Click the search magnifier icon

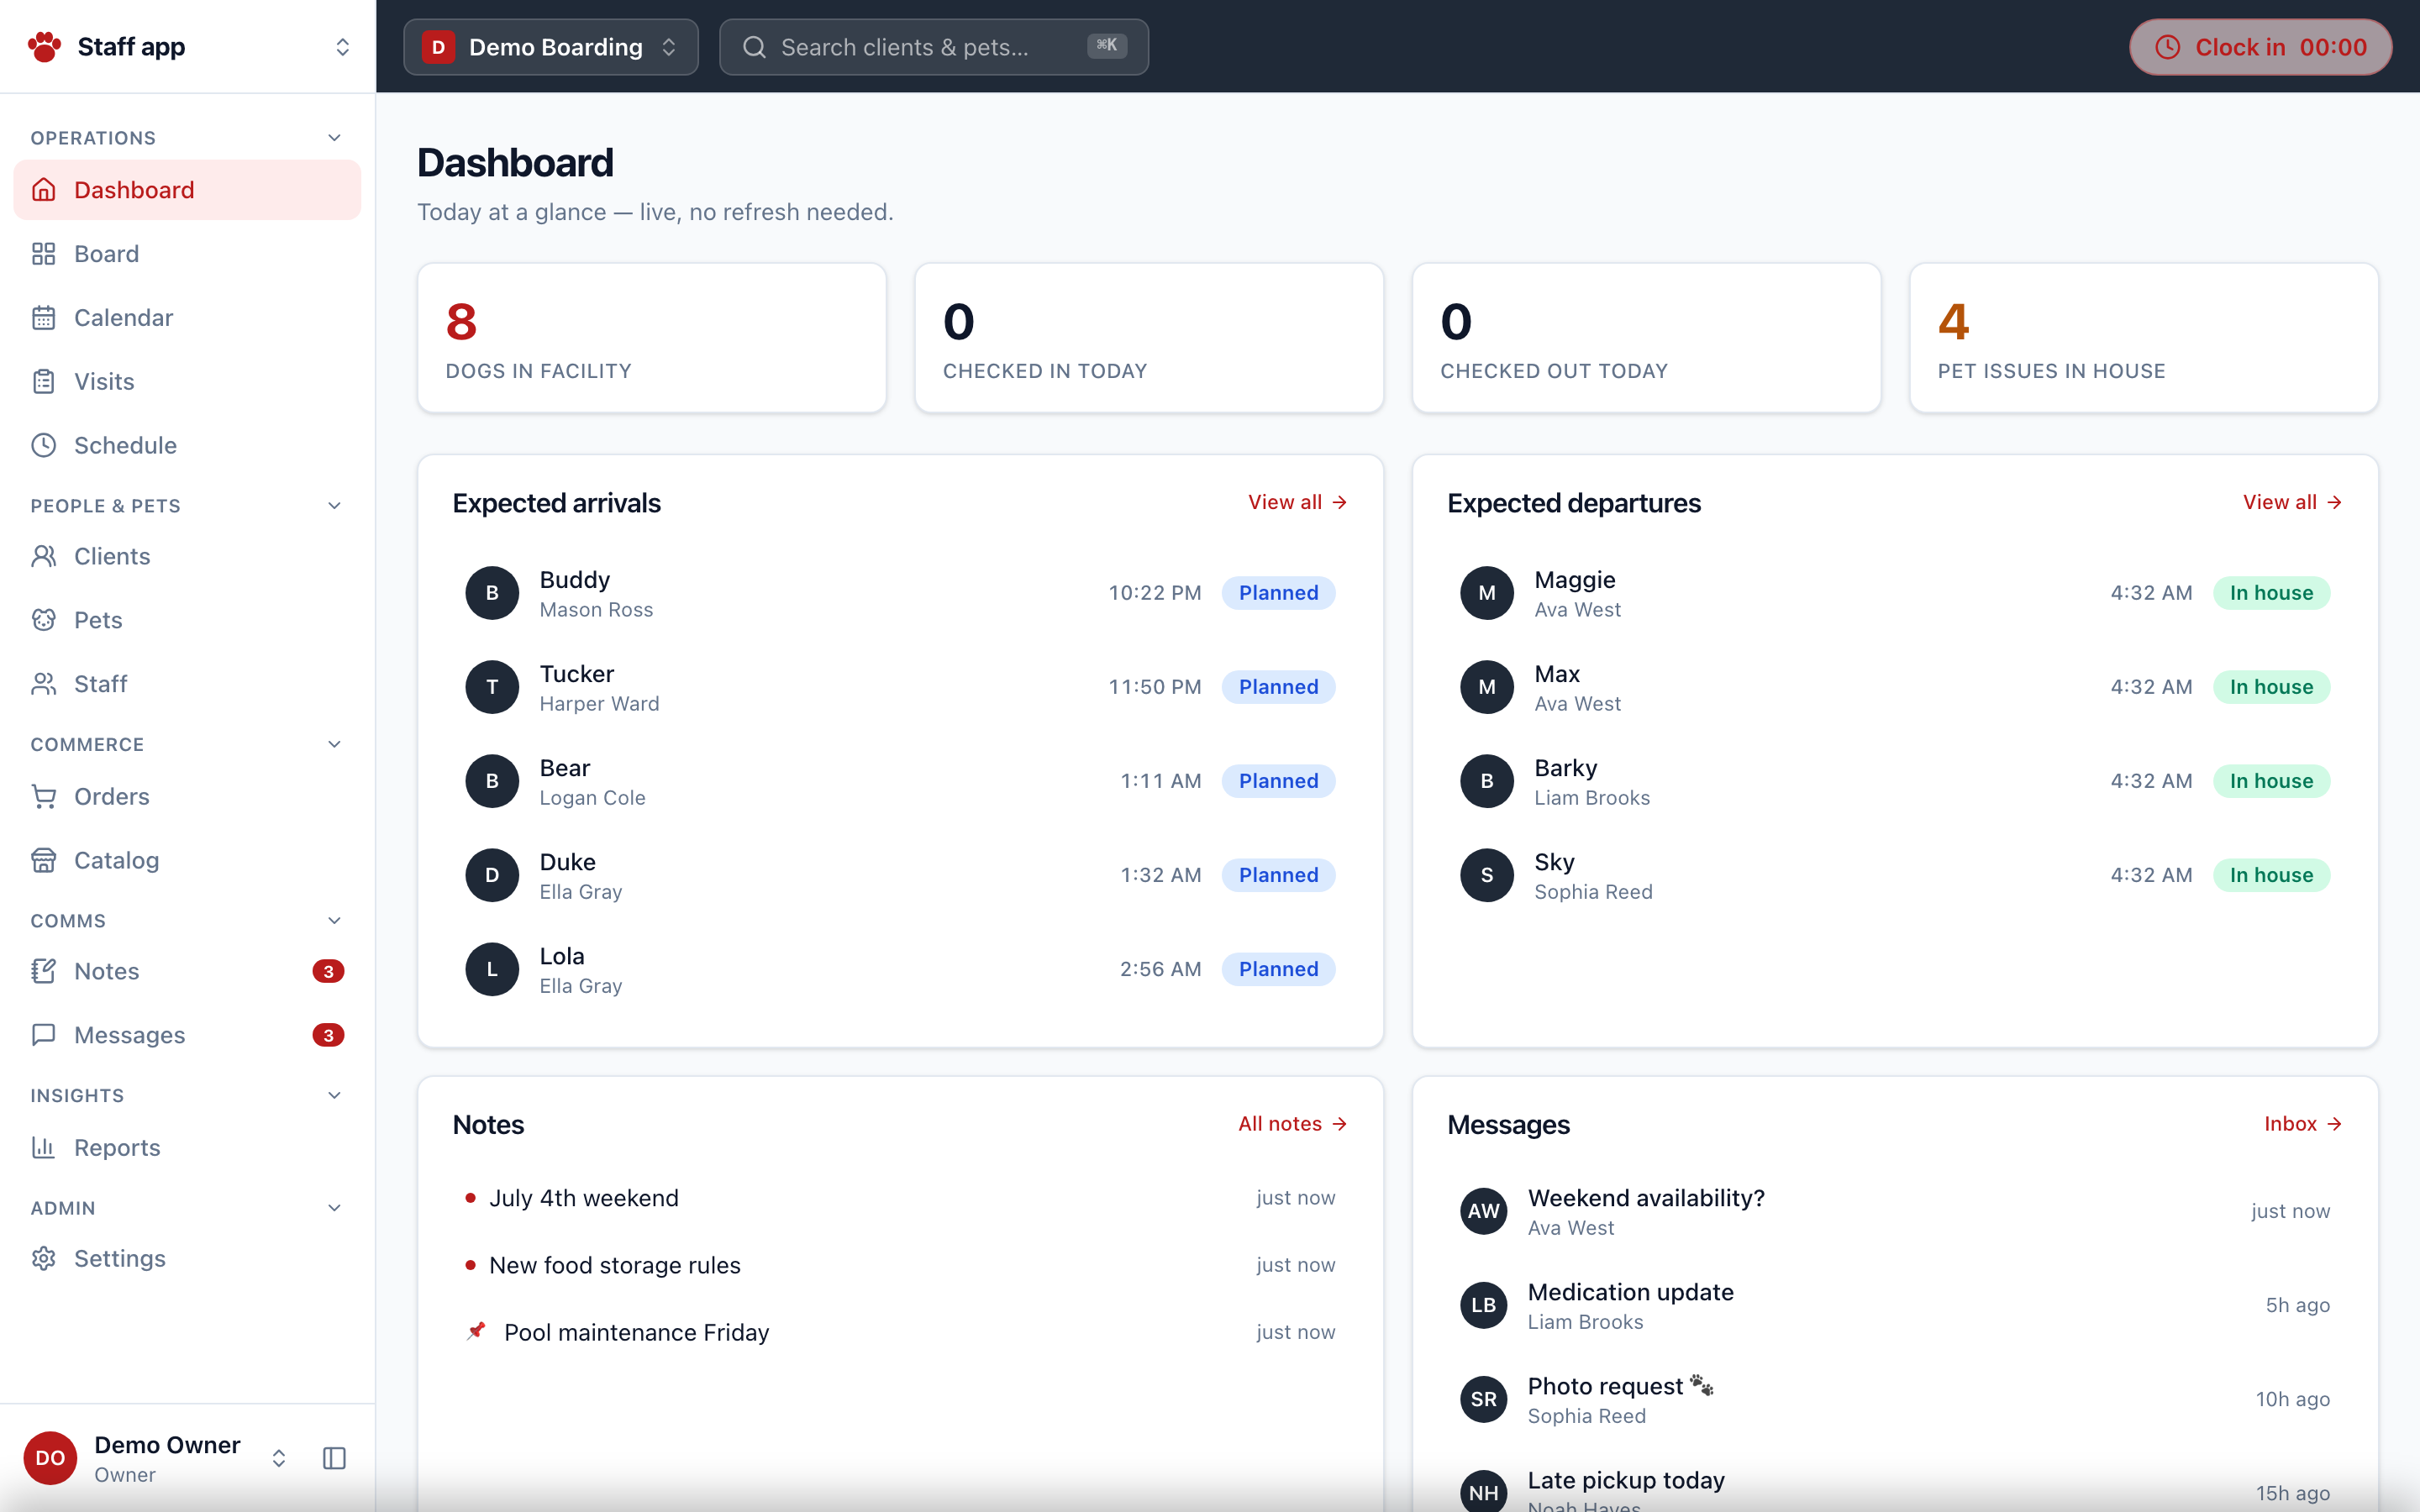point(755,47)
